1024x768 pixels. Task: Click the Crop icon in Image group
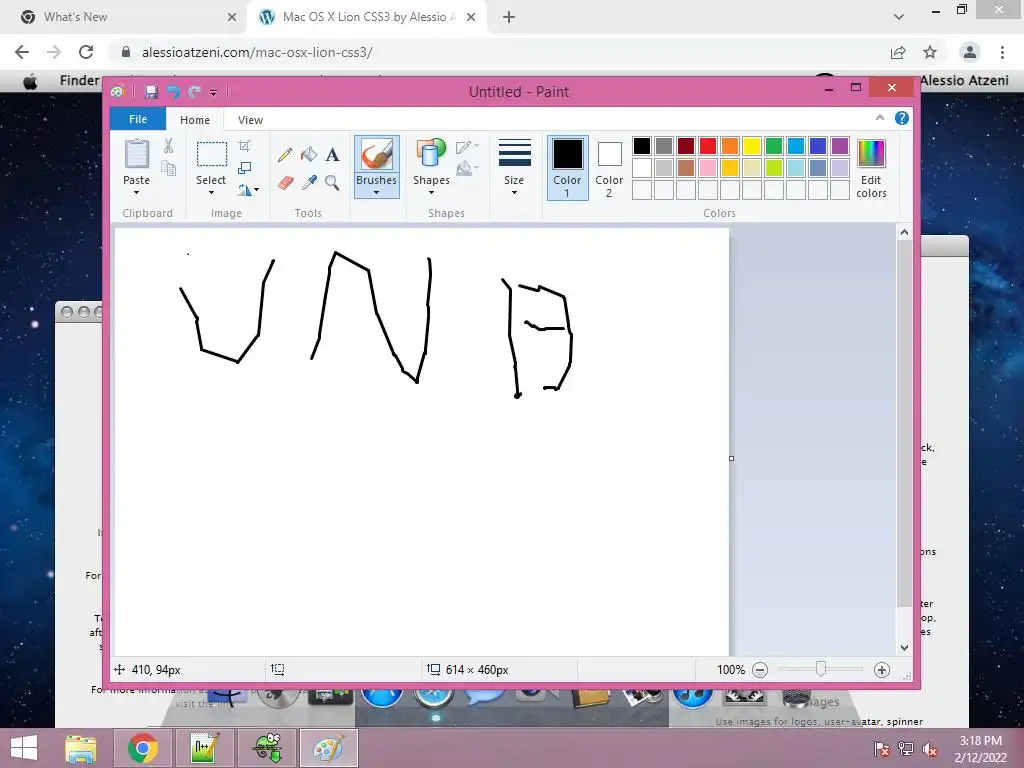pyautogui.click(x=244, y=146)
